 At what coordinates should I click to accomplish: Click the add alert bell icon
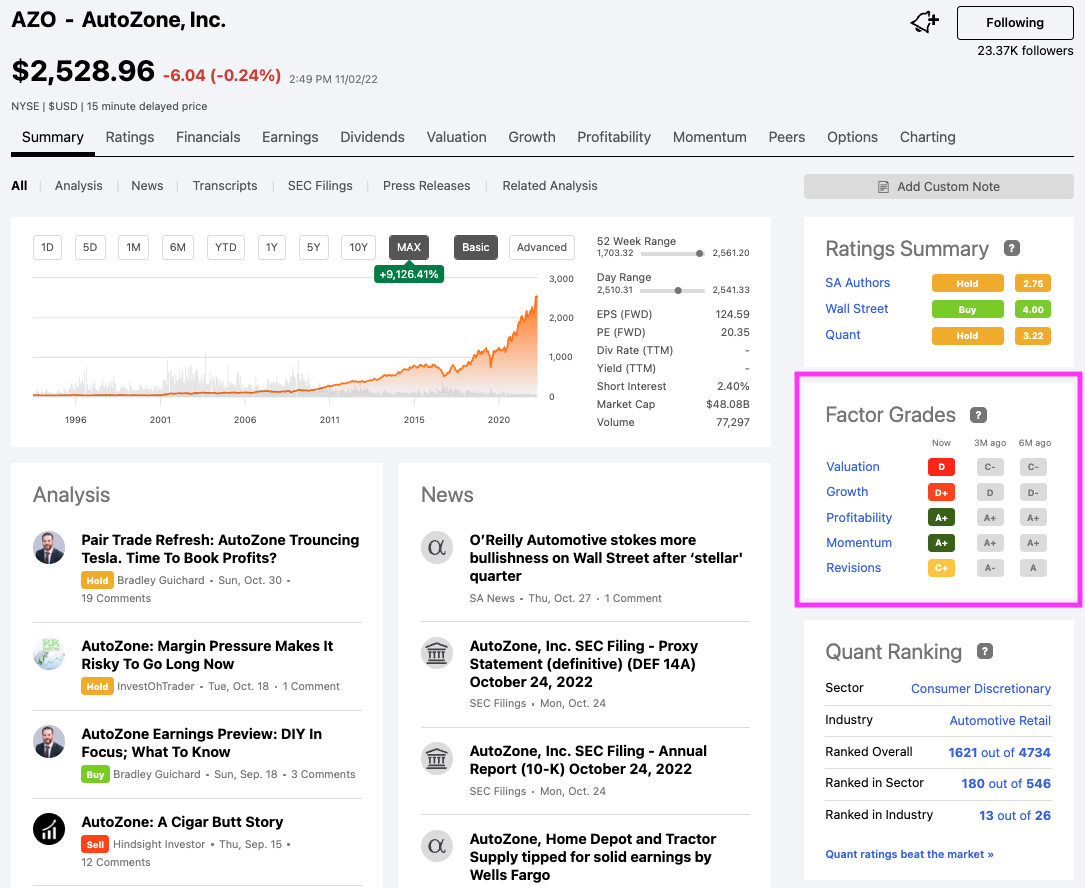[924, 22]
